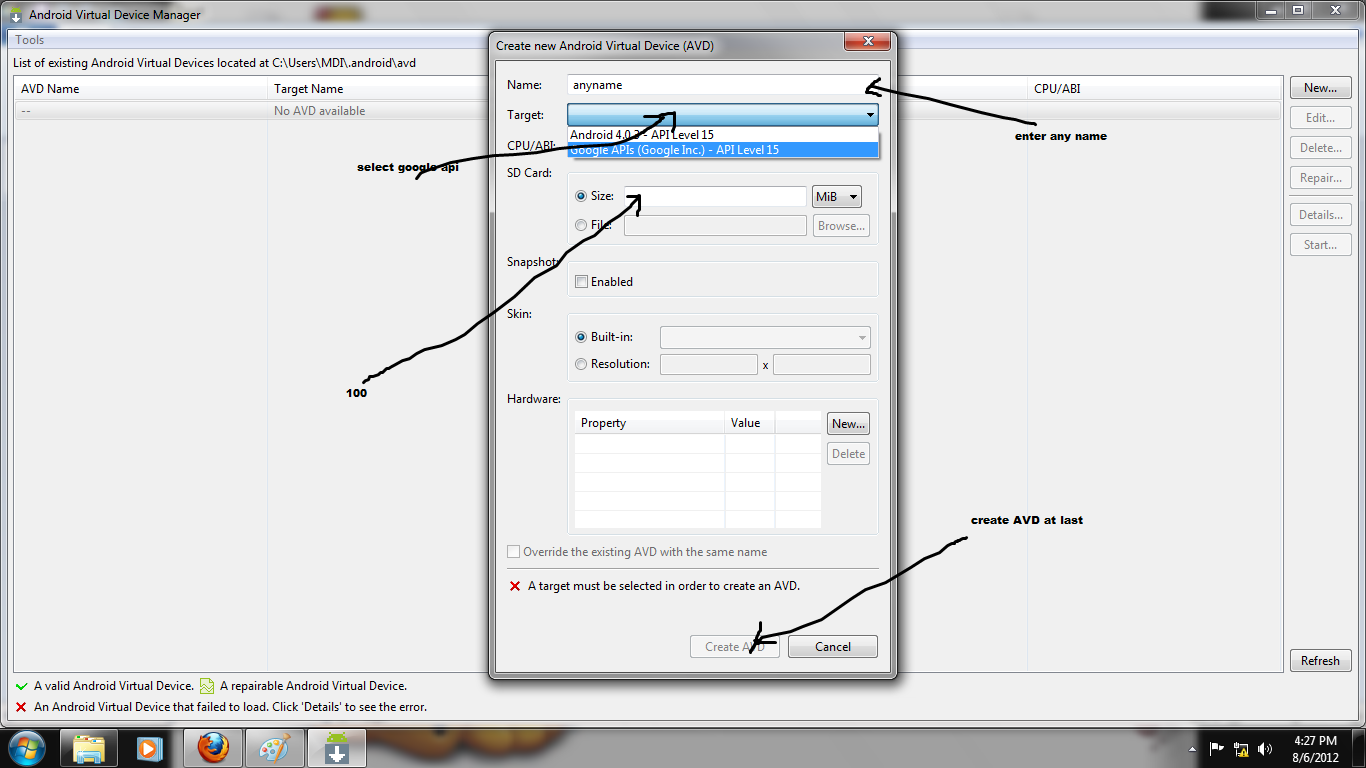Screen dimensions: 1366x768
Task: Cancel the Create AVD dialog
Action: (x=833, y=647)
